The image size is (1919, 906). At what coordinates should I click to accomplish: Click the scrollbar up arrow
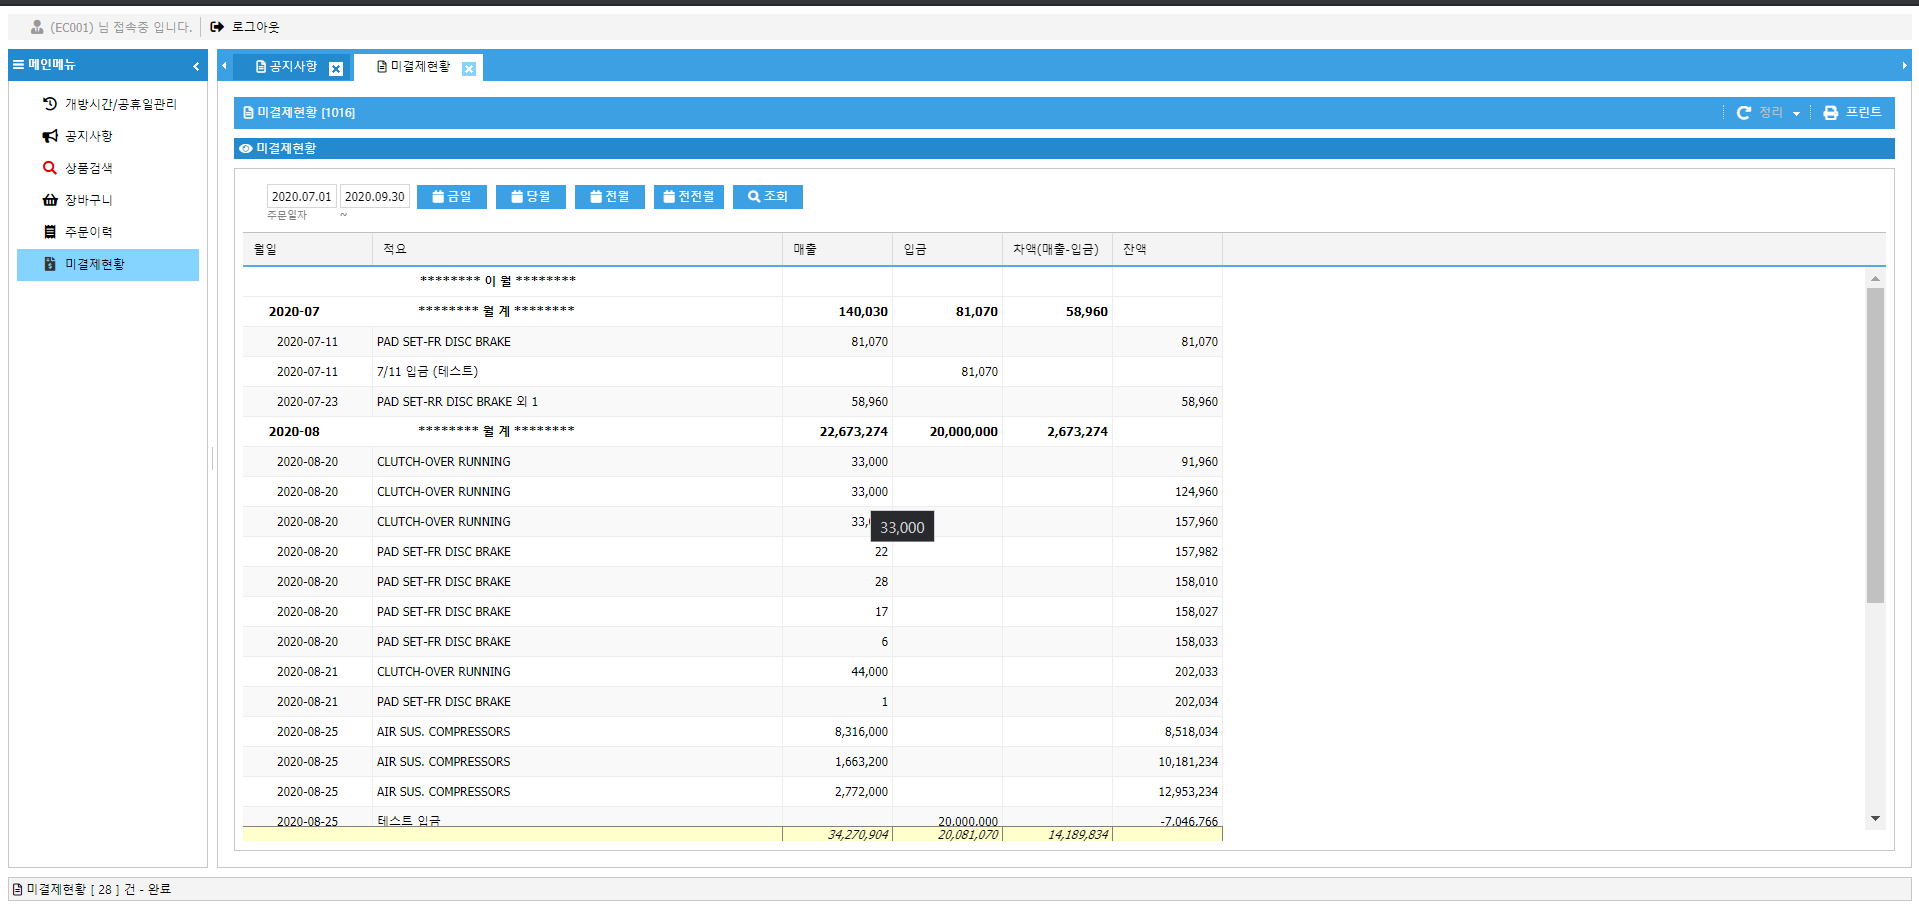point(1875,279)
